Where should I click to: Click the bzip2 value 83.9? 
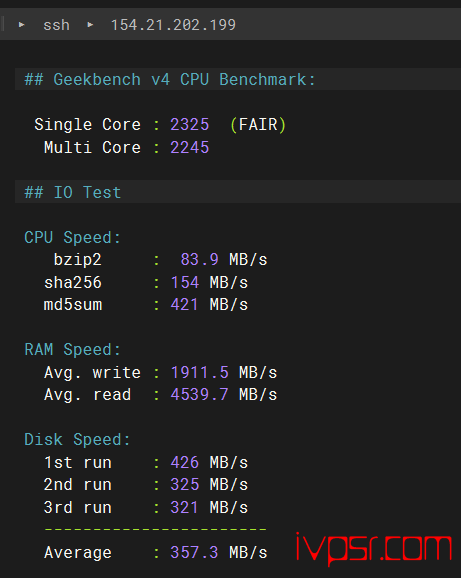coord(199,260)
